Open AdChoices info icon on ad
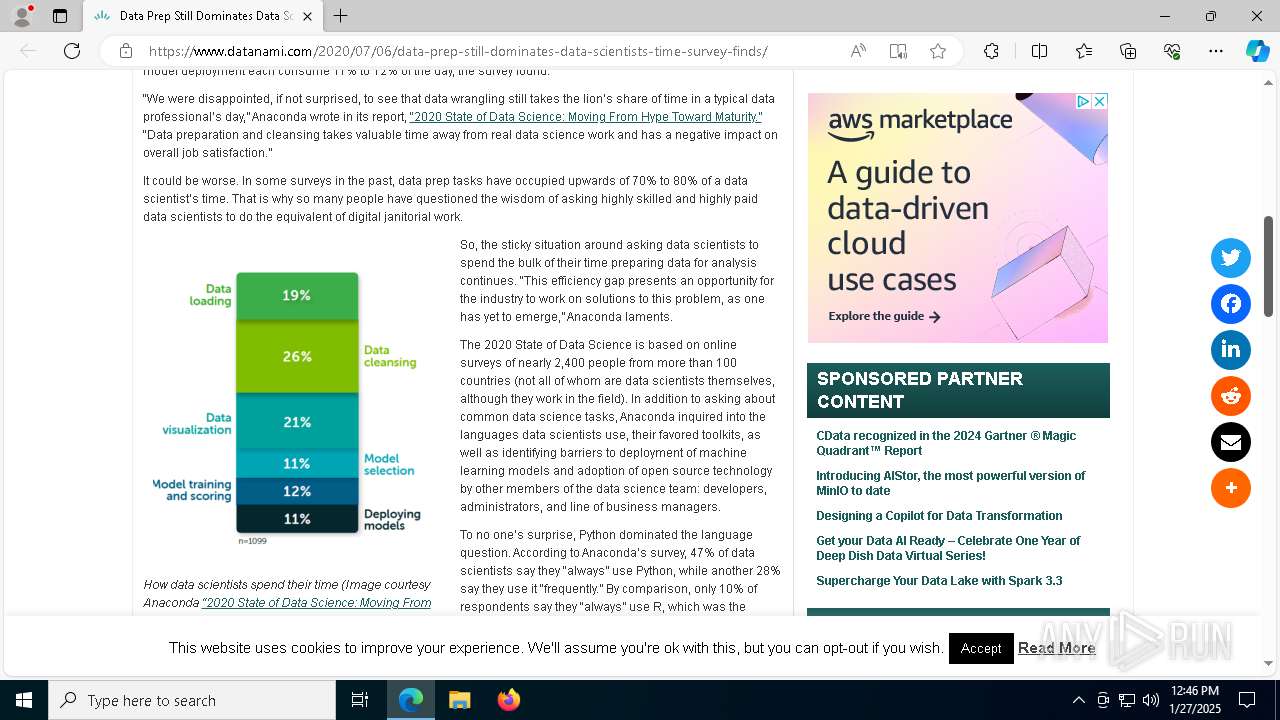 1083,101
